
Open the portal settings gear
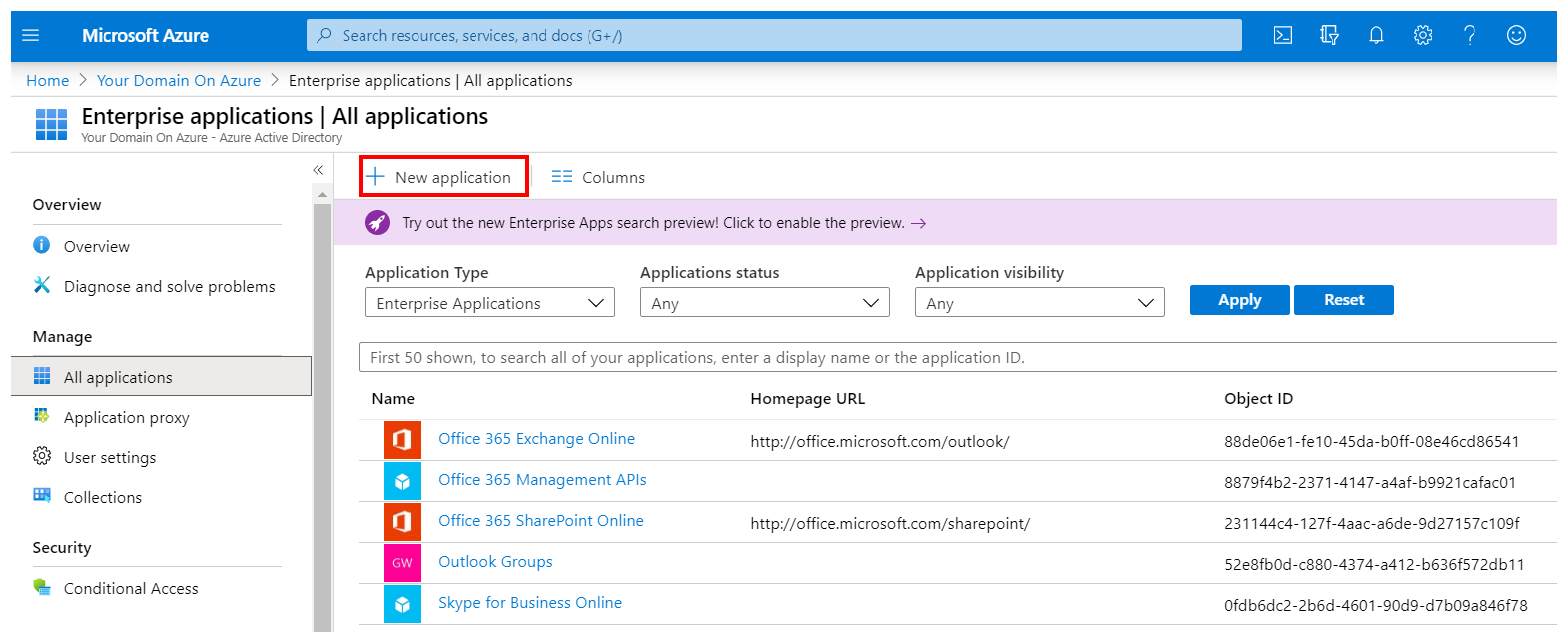click(1423, 35)
